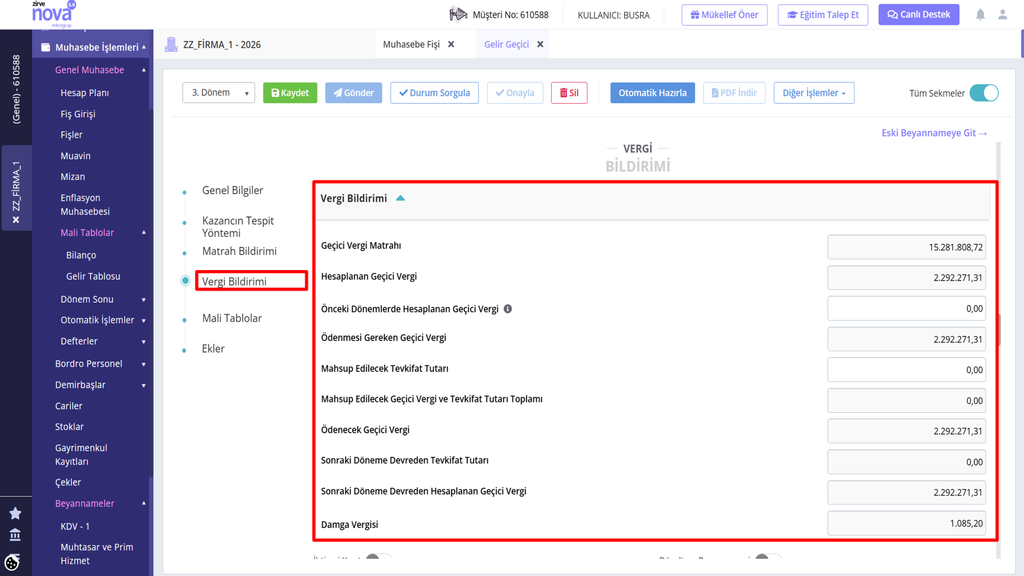Open the user profile icon
The image size is (1024, 576).
click(x=1002, y=14)
